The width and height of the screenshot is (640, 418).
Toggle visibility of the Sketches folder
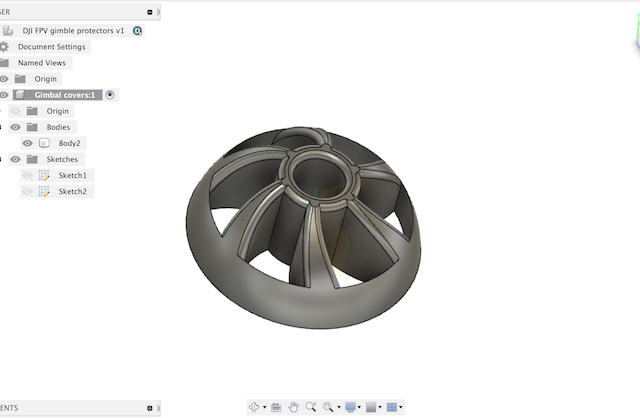16,159
